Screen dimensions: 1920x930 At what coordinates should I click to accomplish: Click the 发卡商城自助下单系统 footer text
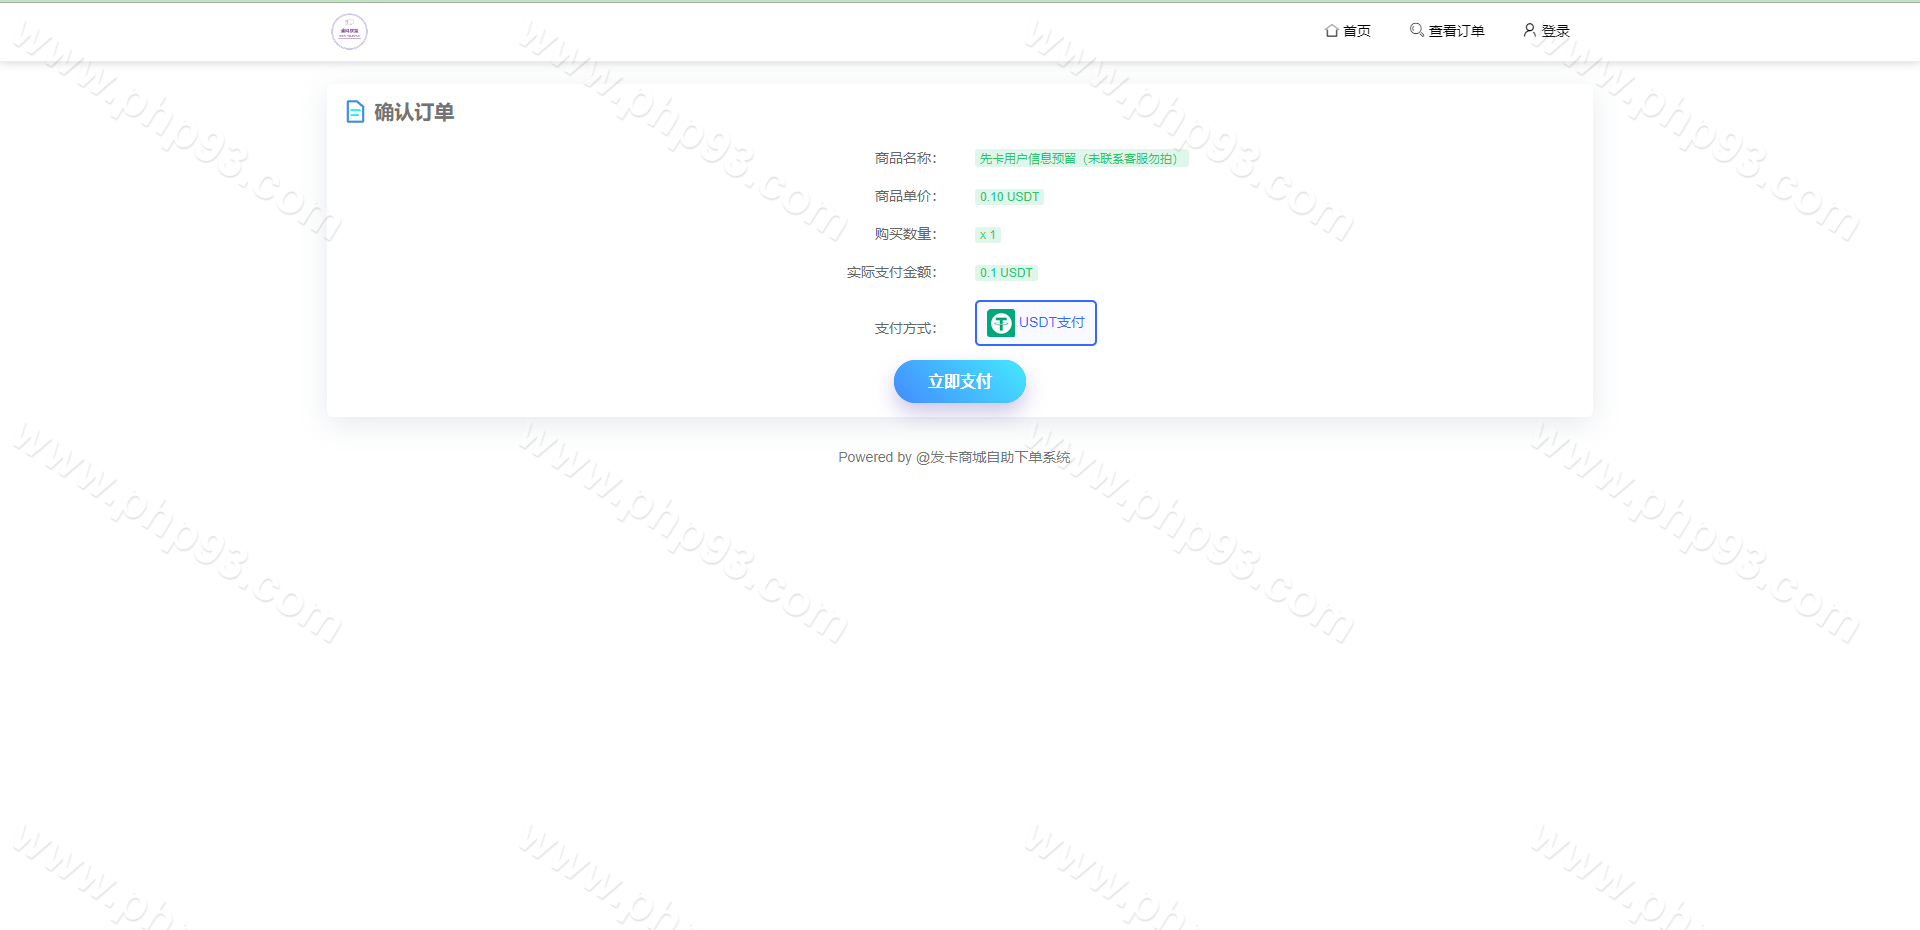(1000, 457)
